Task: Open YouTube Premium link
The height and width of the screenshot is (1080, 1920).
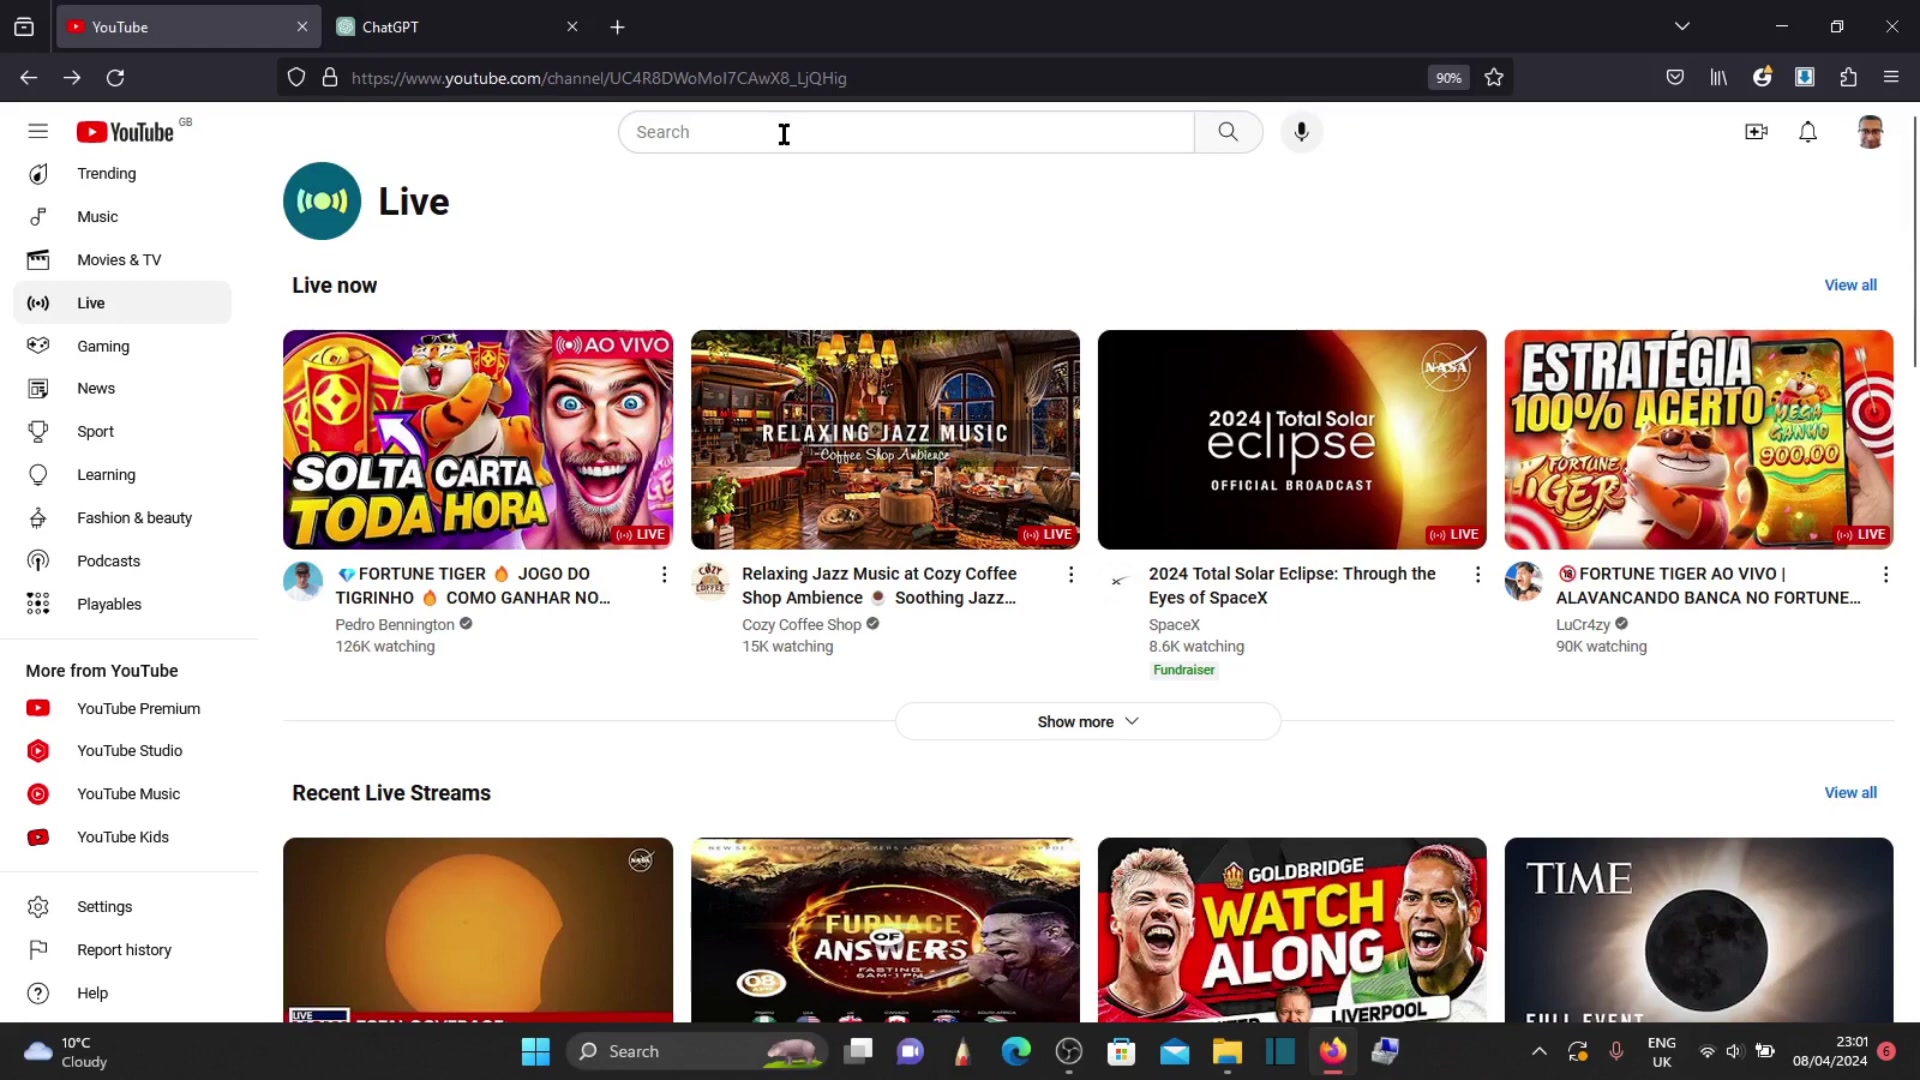Action: pyautogui.click(x=122, y=708)
